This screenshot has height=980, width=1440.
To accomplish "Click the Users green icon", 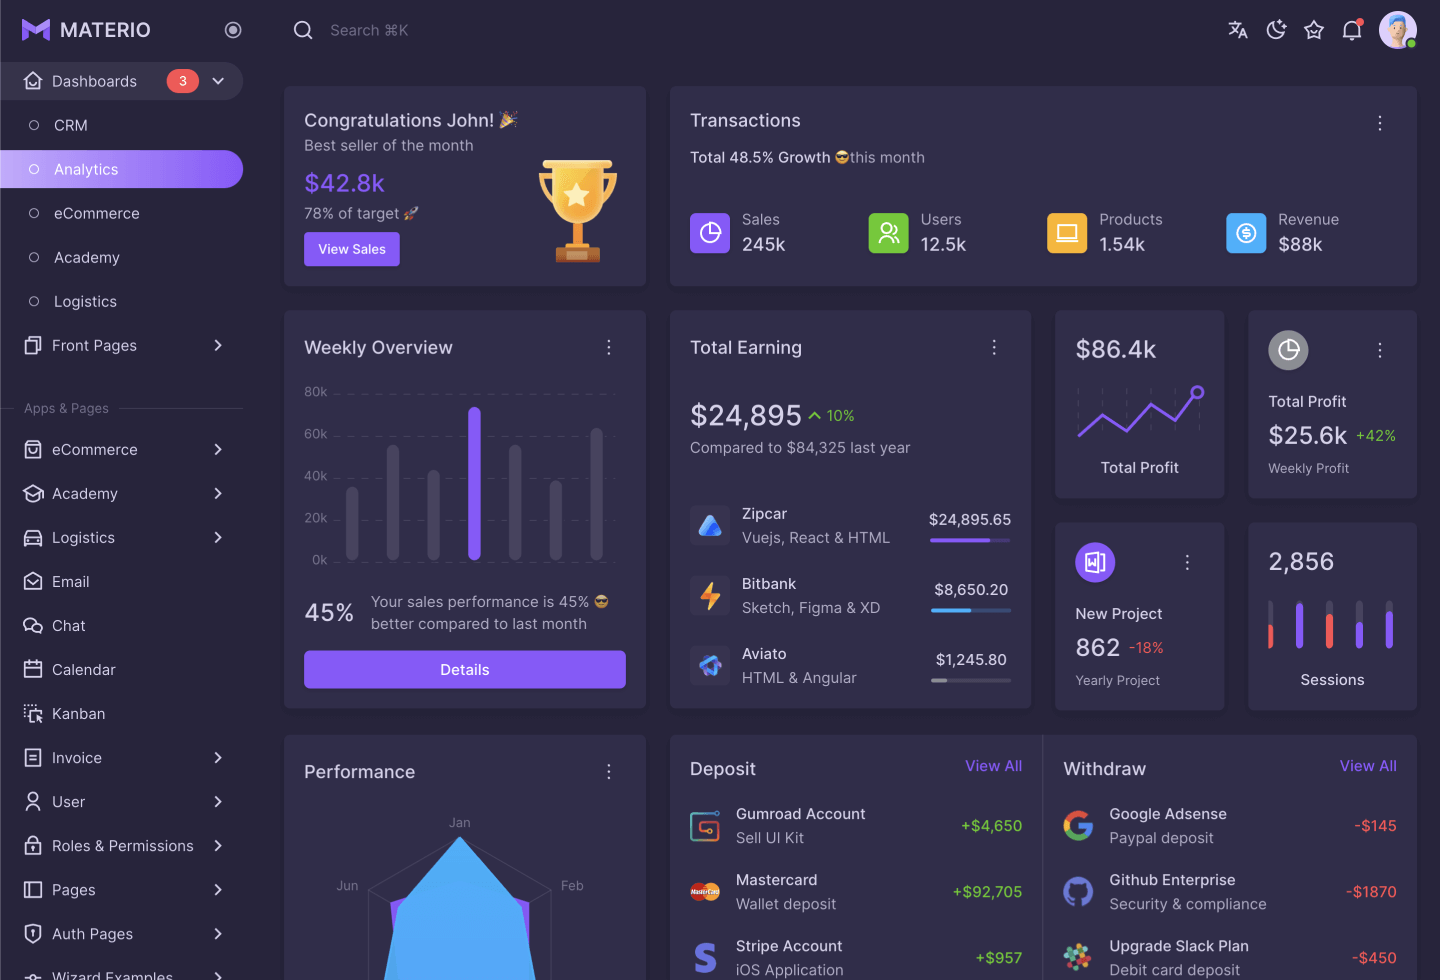I will coord(889,233).
